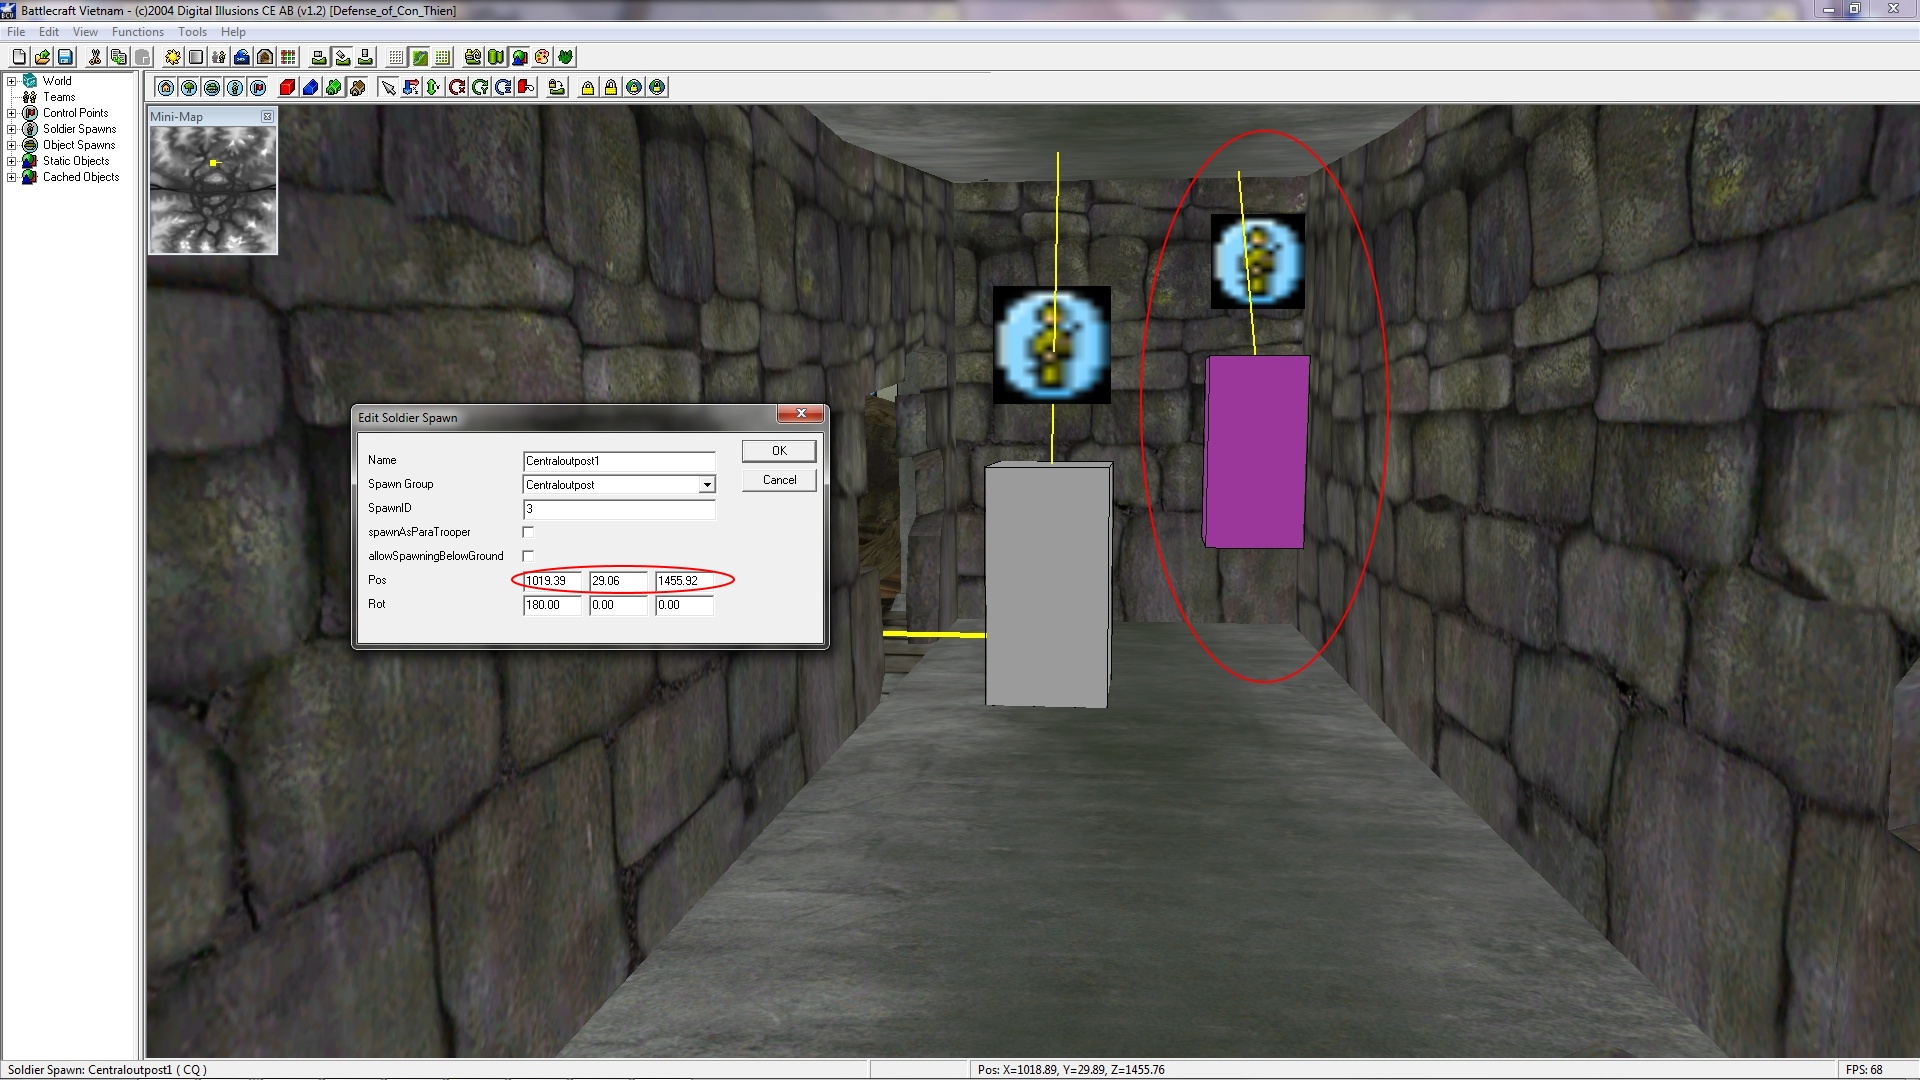Expand the Static Objects tree node
Image resolution: width=1920 pixels, height=1080 pixels.
point(11,161)
